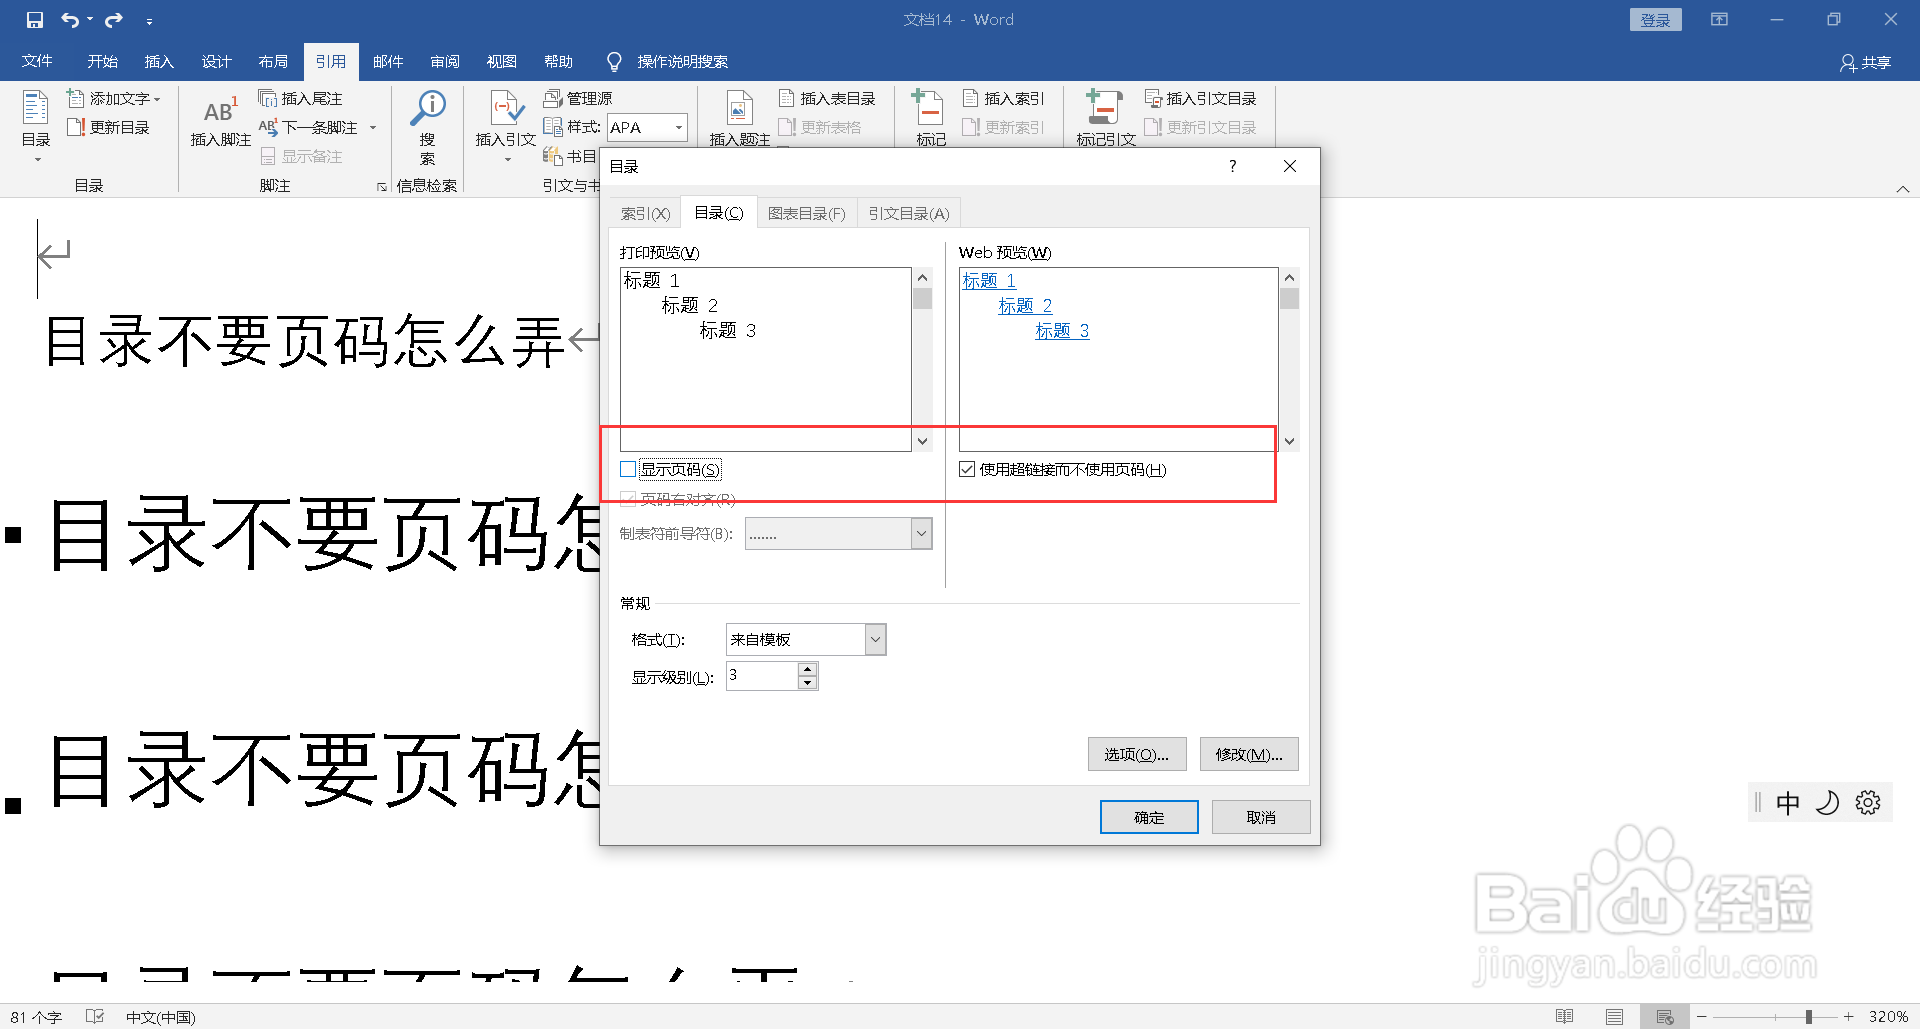Click the proofing check icon in status bar
Screen dimensions: 1920x1029
tap(95, 1017)
